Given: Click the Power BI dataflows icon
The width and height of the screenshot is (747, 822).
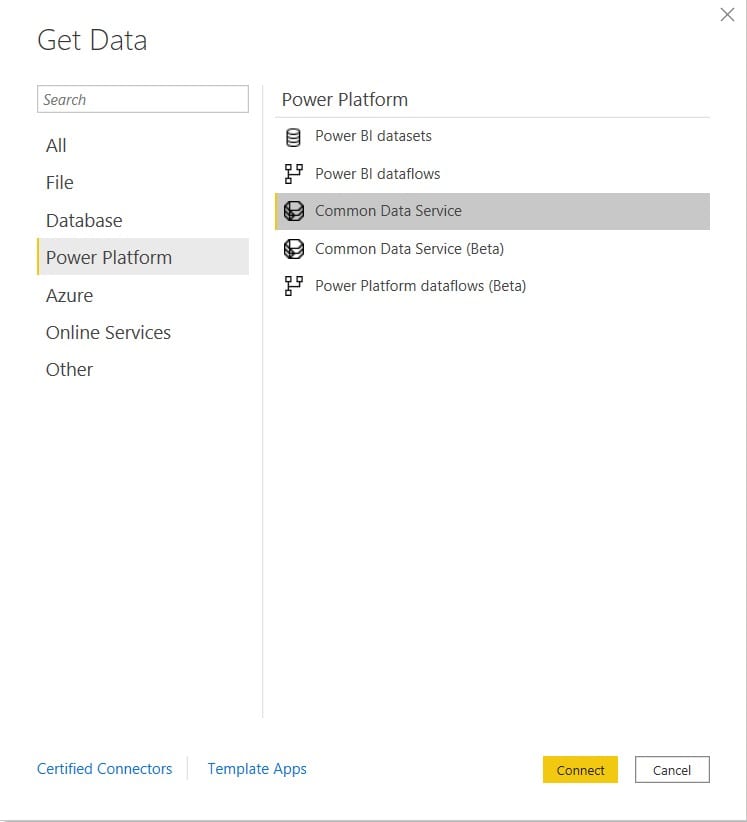Looking at the screenshot, I should click(294, 174).
